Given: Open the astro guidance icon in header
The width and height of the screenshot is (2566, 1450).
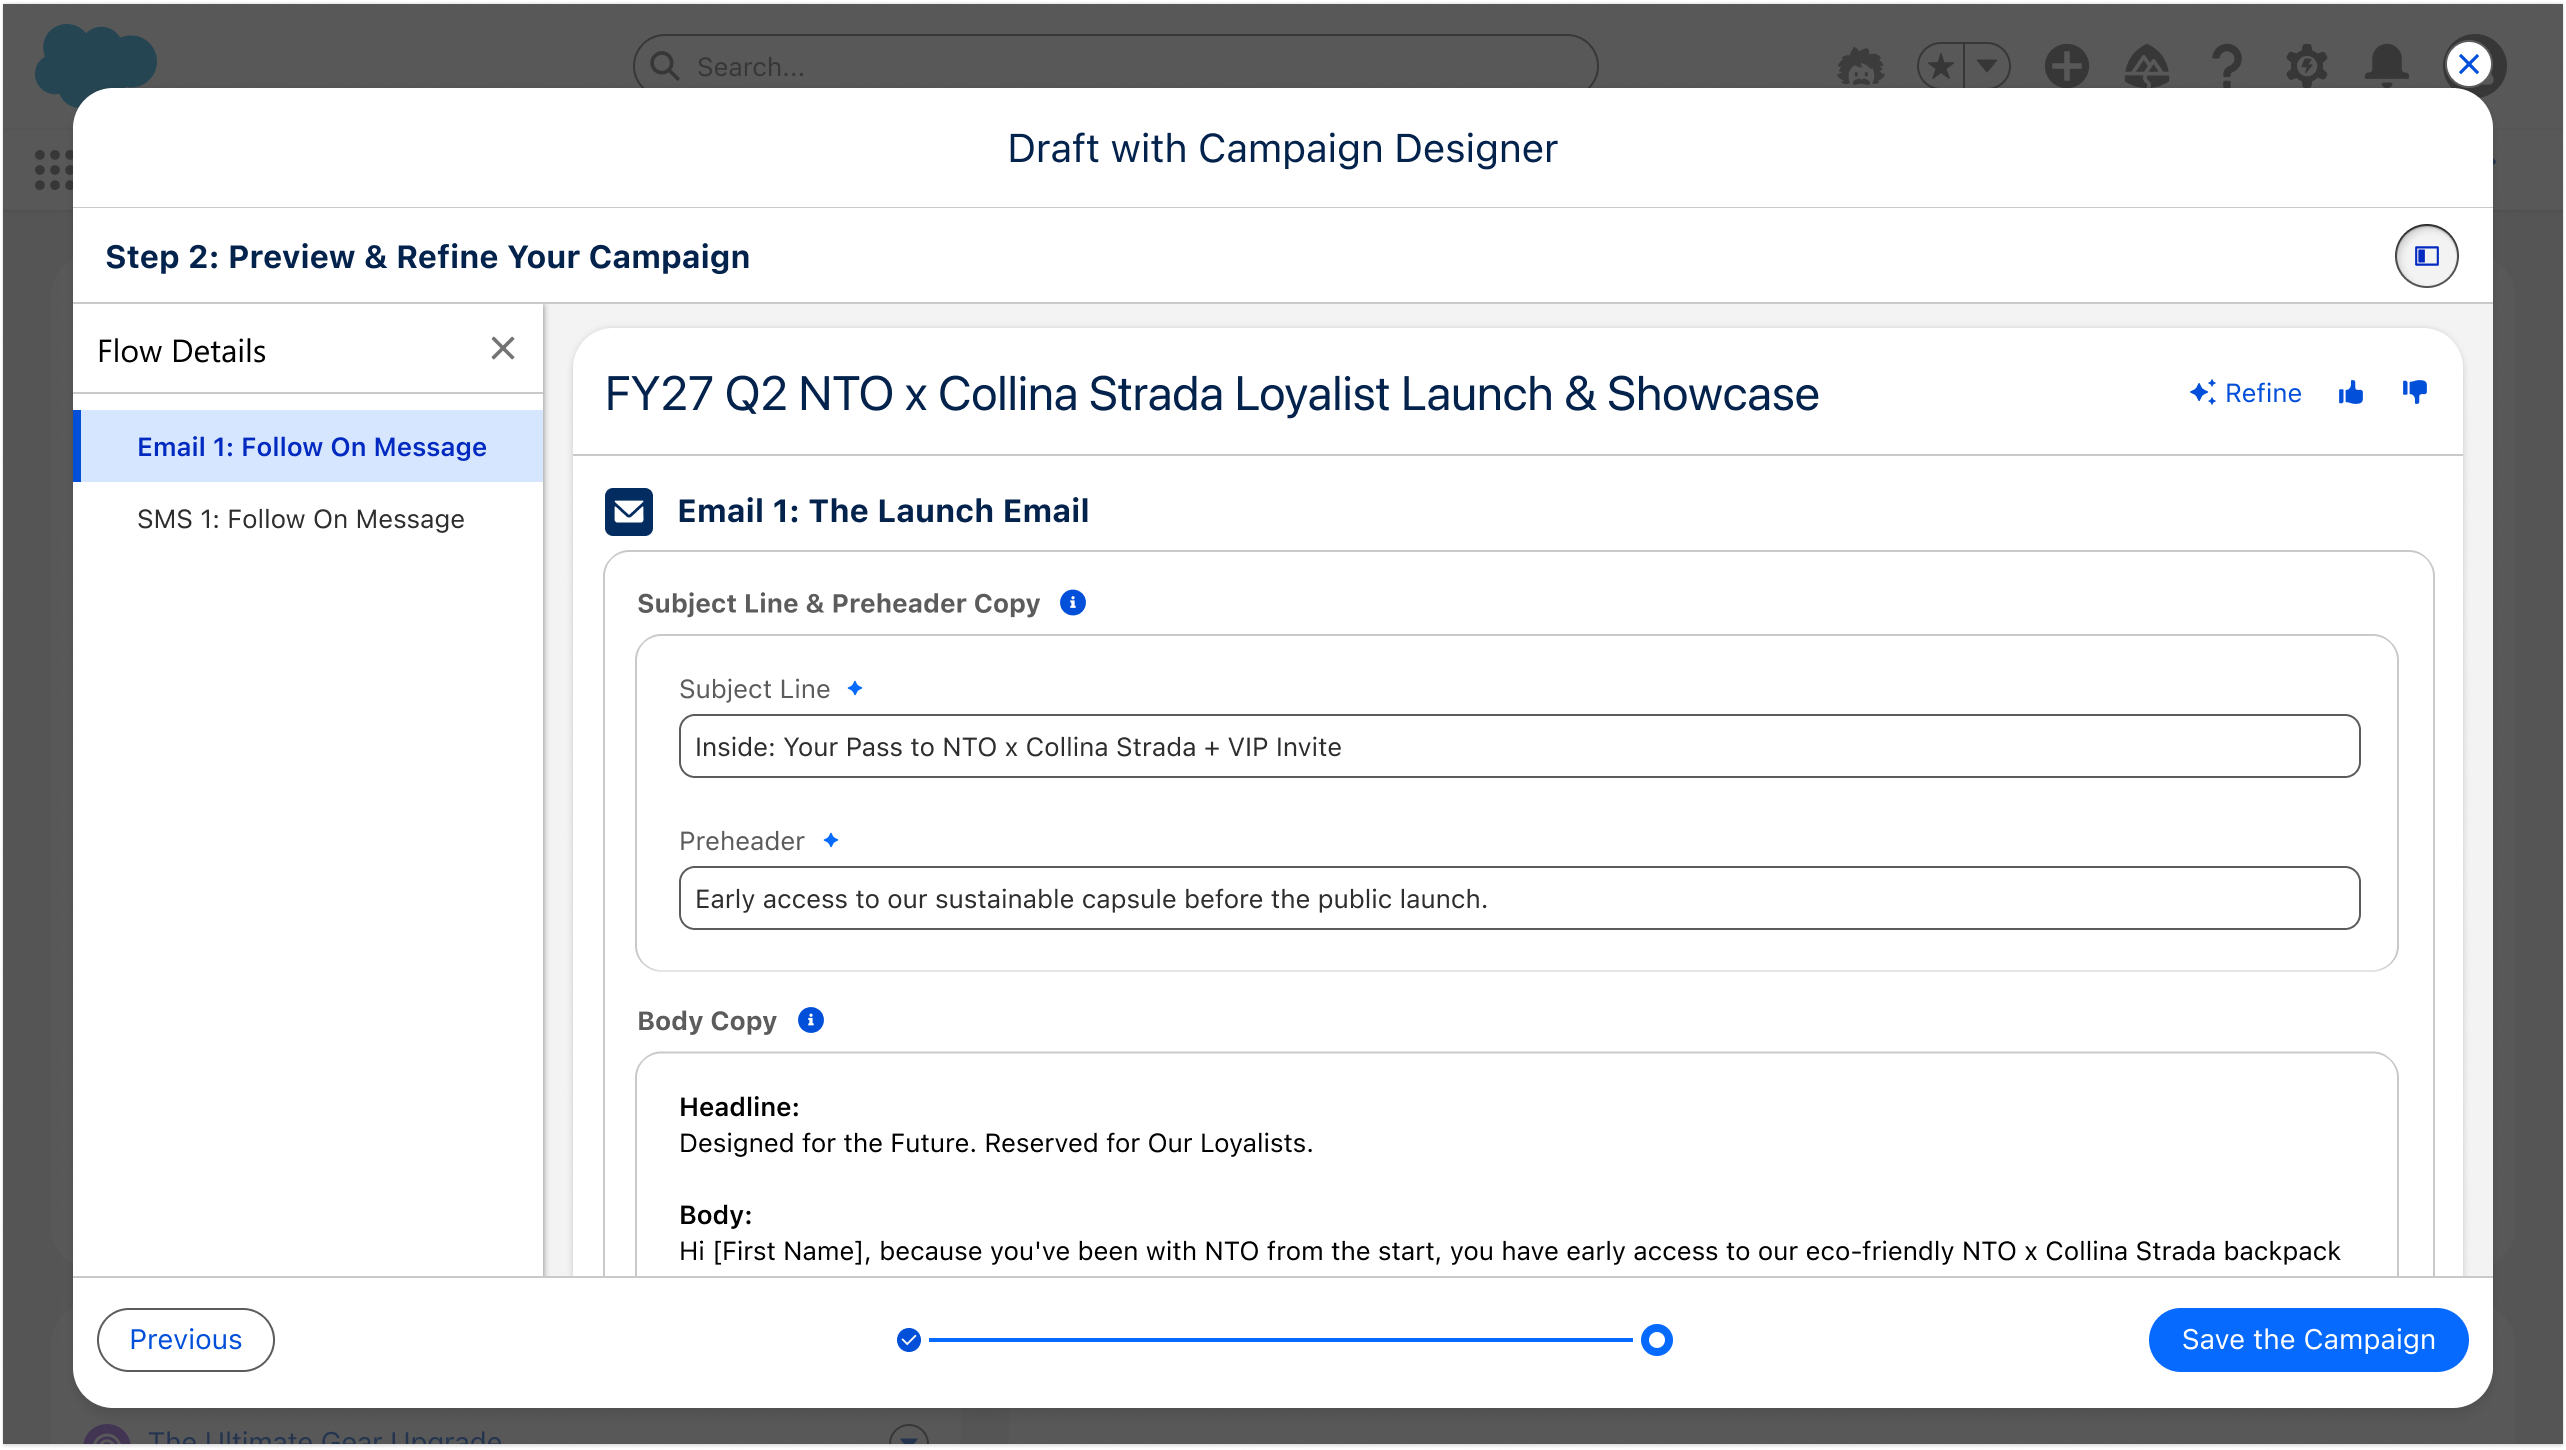Looking at the screenshot, I should pyautogui.click(x=1860, y=66).
